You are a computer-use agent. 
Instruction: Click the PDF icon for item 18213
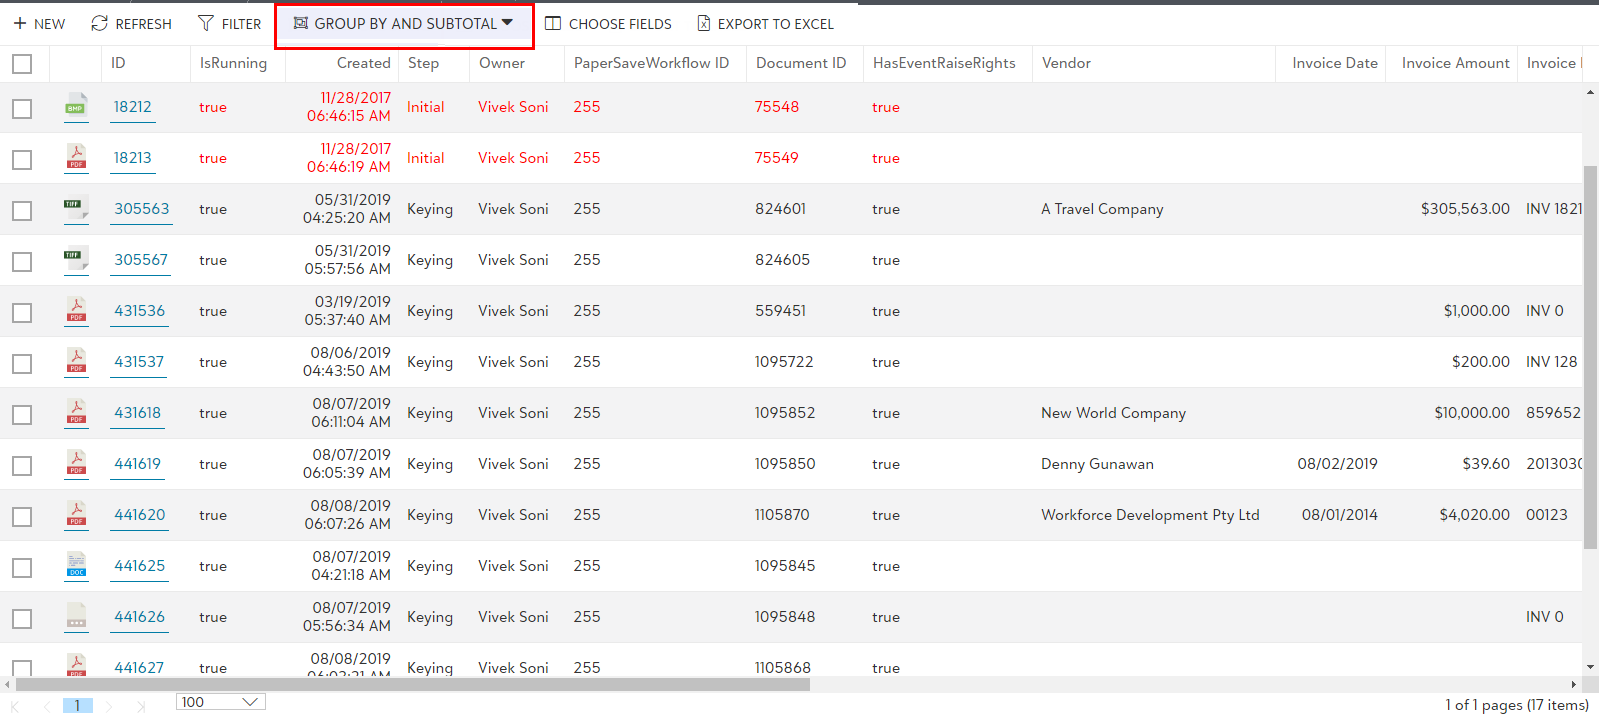coord(76,158)
